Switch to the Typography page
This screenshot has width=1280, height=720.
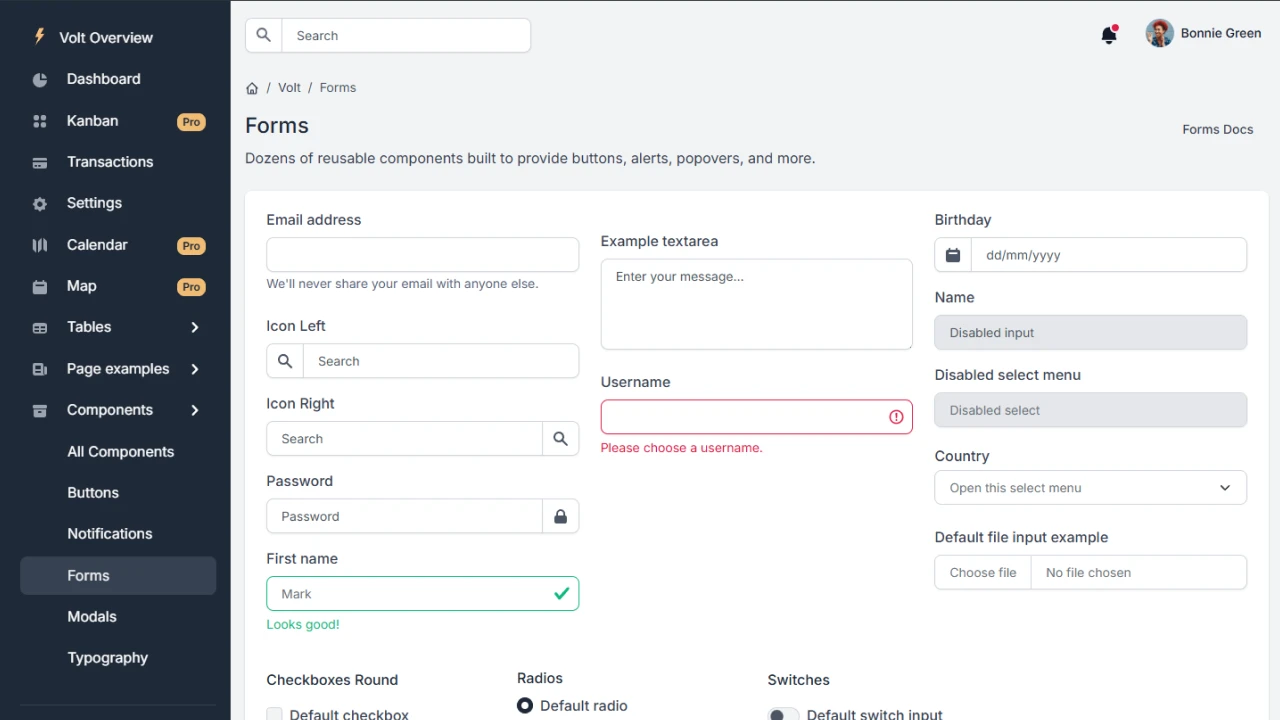[107, 658]
